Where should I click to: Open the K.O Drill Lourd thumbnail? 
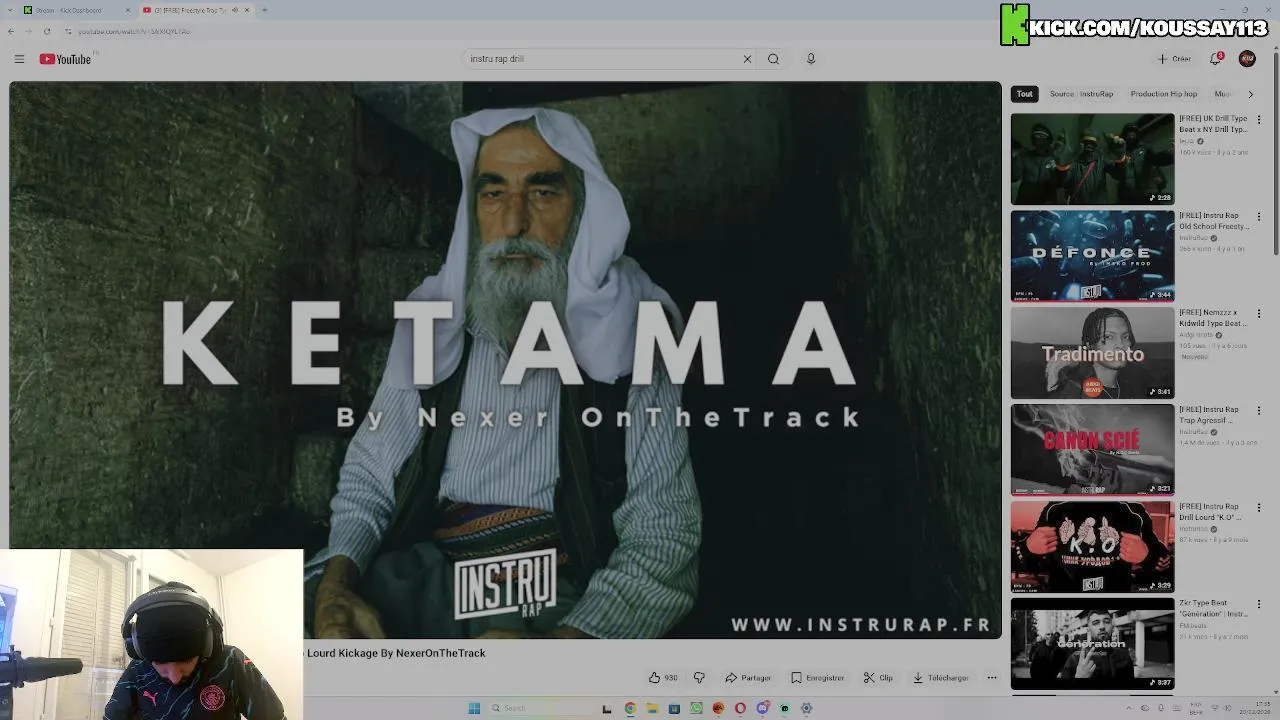(1092, 547)
